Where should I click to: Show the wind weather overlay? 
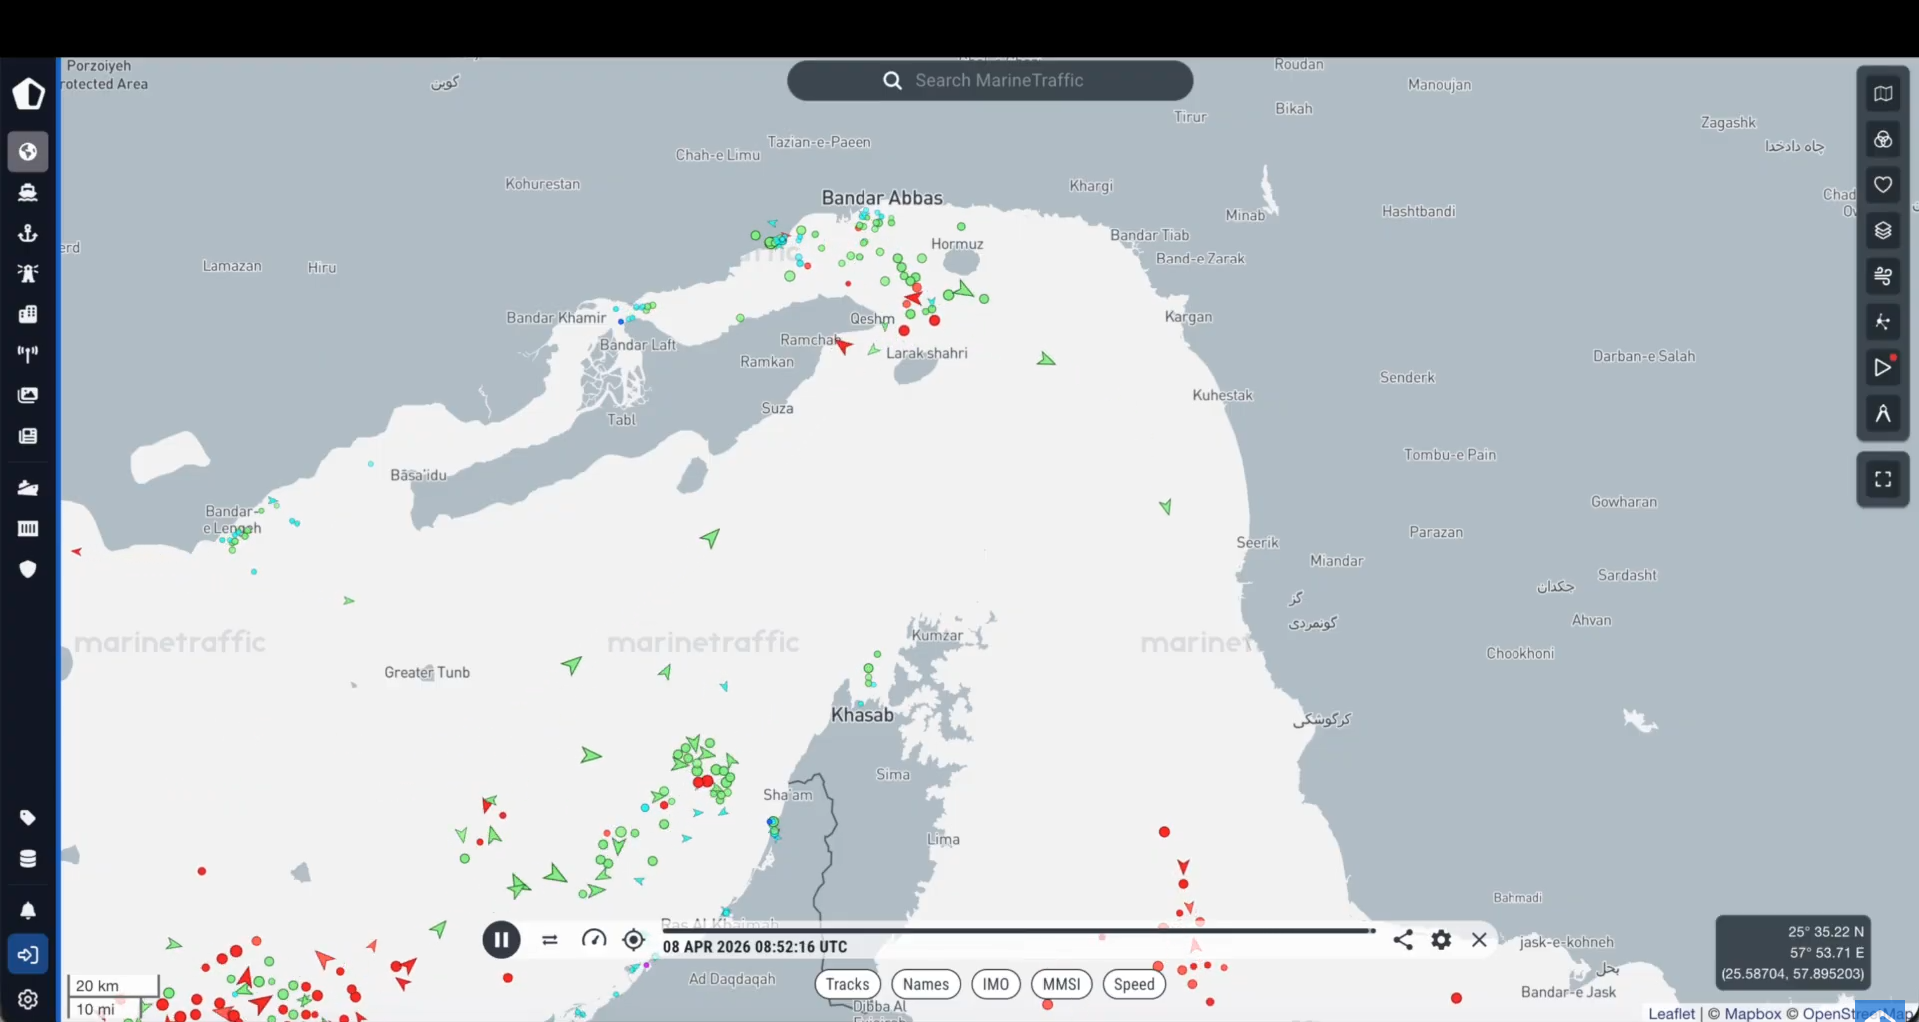tap(1883, 276)
